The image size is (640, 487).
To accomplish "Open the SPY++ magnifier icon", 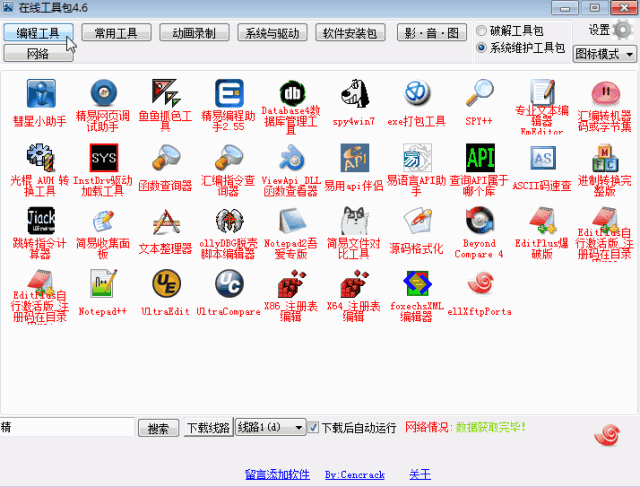I will 480,93.
